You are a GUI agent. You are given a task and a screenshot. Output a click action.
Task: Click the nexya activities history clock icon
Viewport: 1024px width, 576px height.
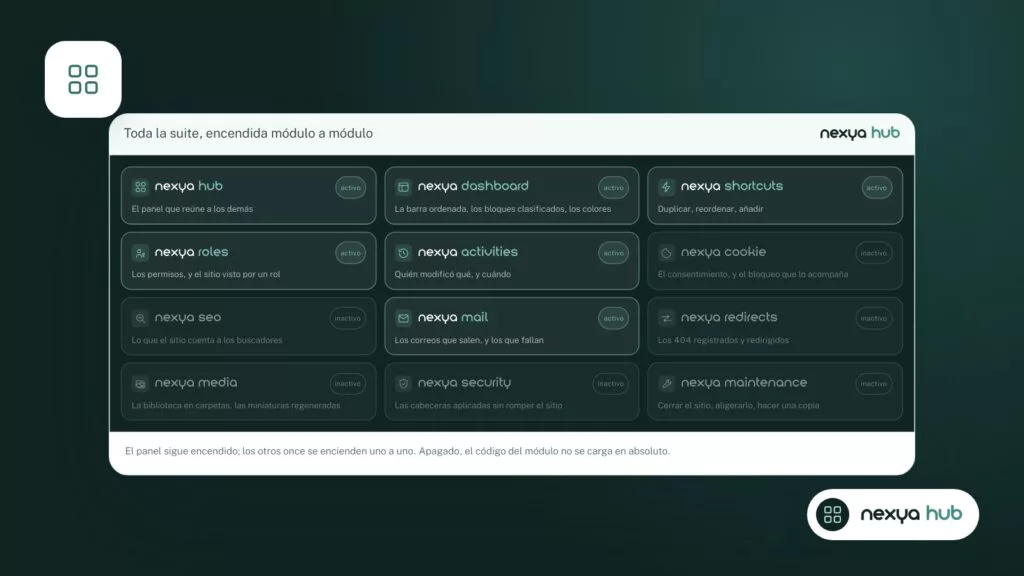[x=403, y=253]
